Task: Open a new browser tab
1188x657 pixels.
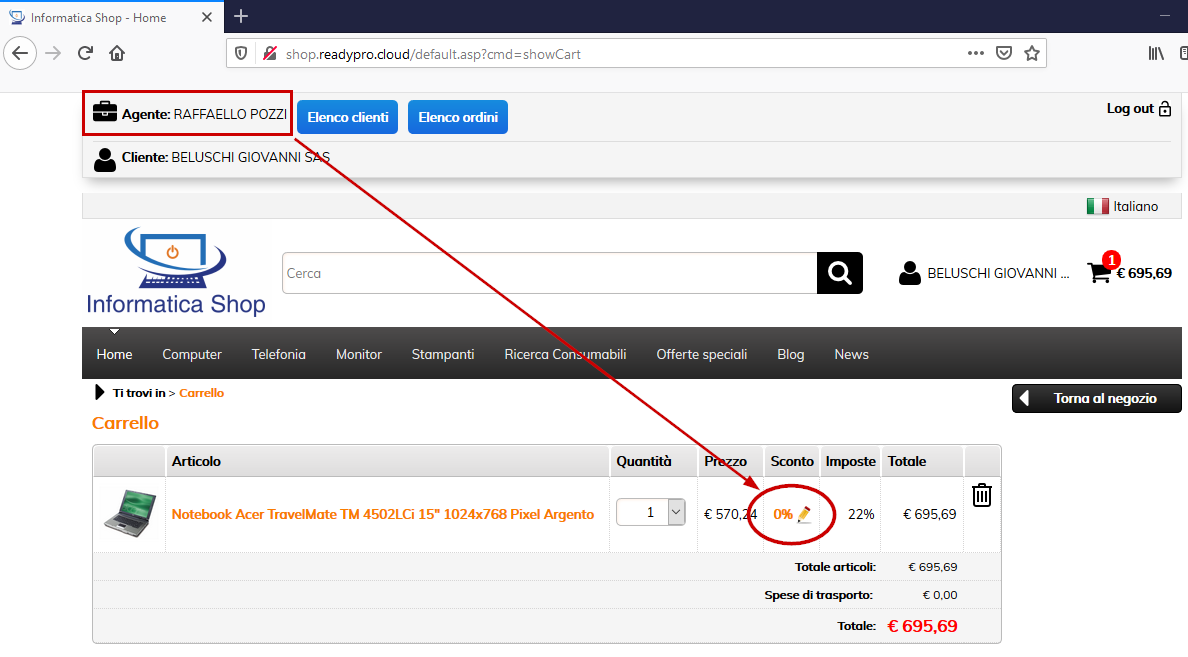Action: pos(241,16)
